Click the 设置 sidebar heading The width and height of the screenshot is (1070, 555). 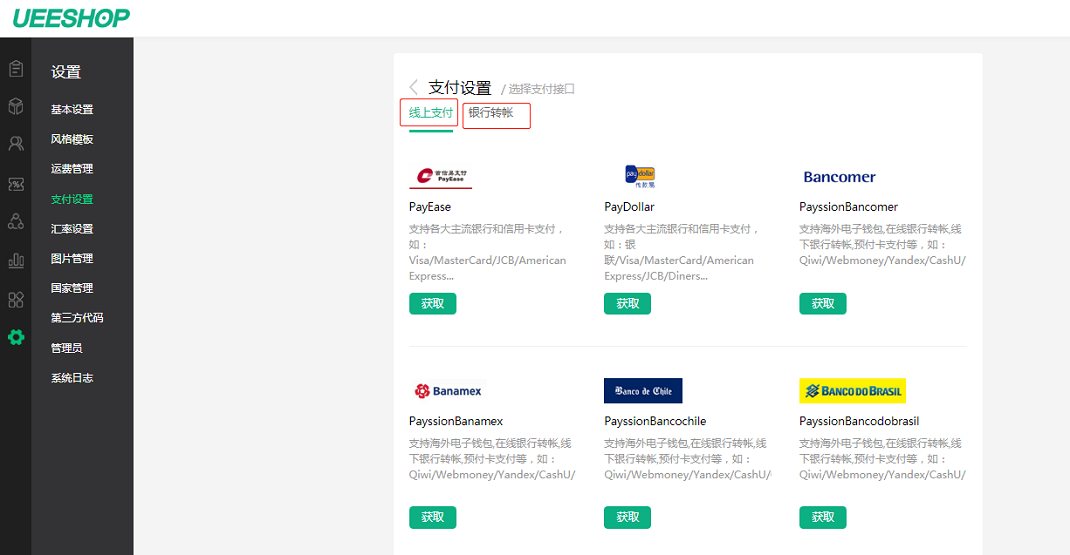[66, 72]
